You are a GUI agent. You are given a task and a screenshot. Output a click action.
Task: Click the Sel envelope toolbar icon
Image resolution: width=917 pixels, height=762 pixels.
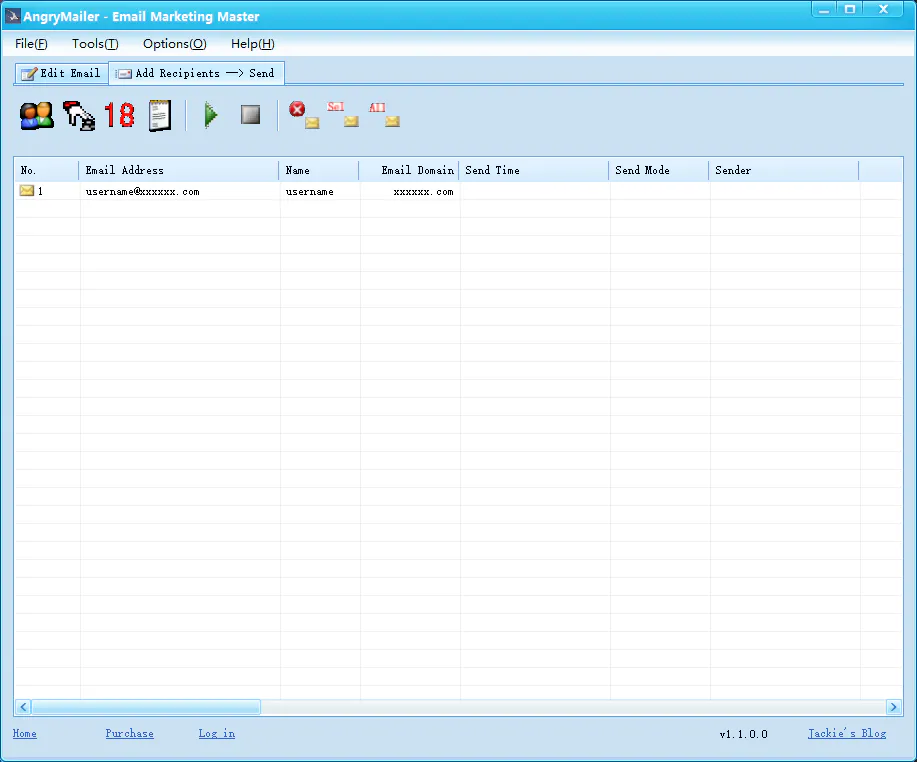(x=343, y=115)
